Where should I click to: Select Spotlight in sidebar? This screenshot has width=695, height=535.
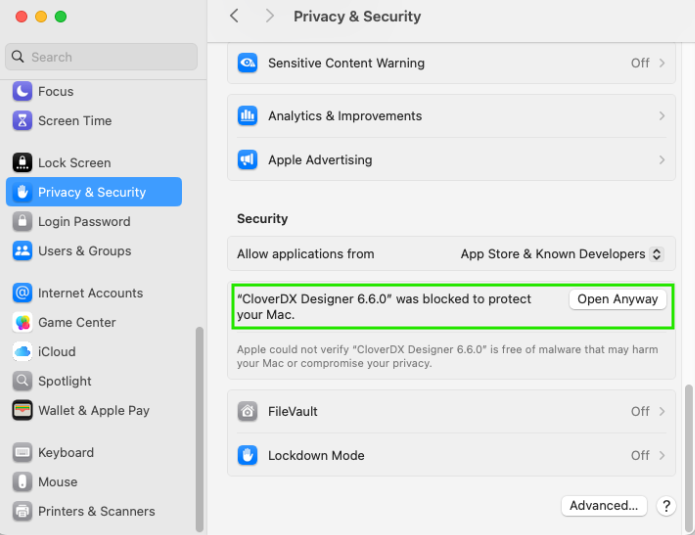coord(94,381)
